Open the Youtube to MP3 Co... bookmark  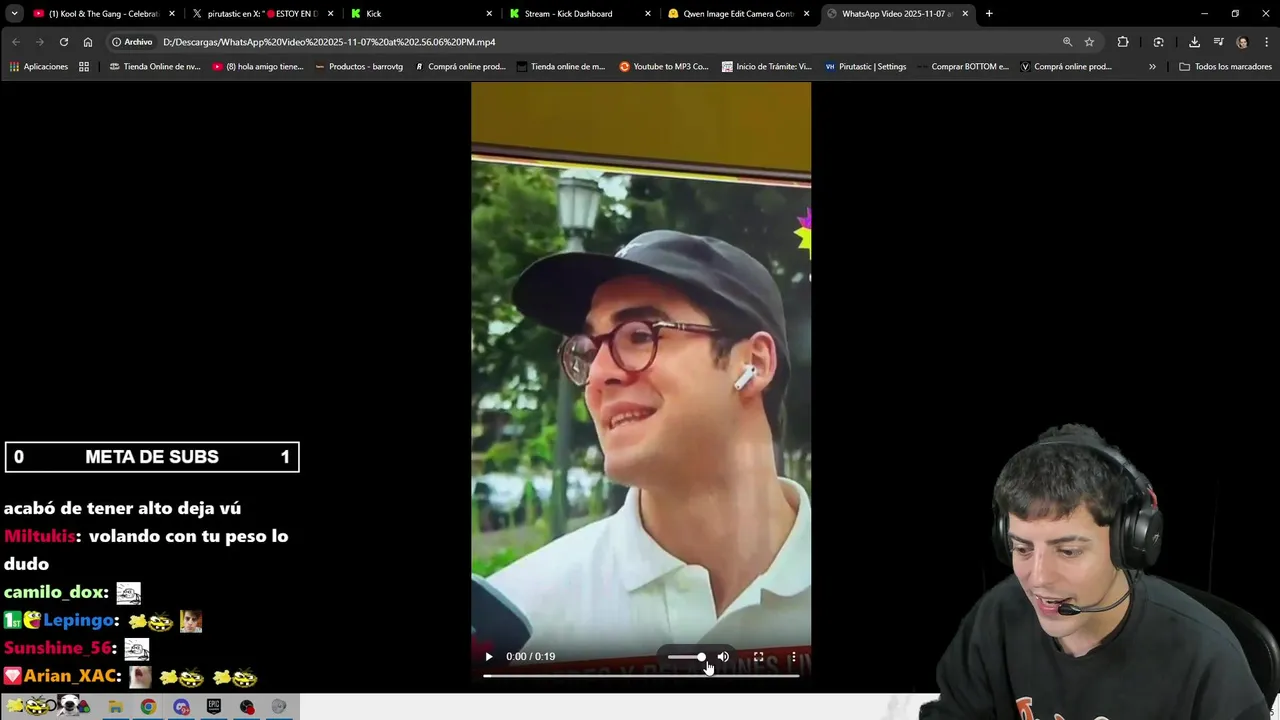[x=664, y=67]
